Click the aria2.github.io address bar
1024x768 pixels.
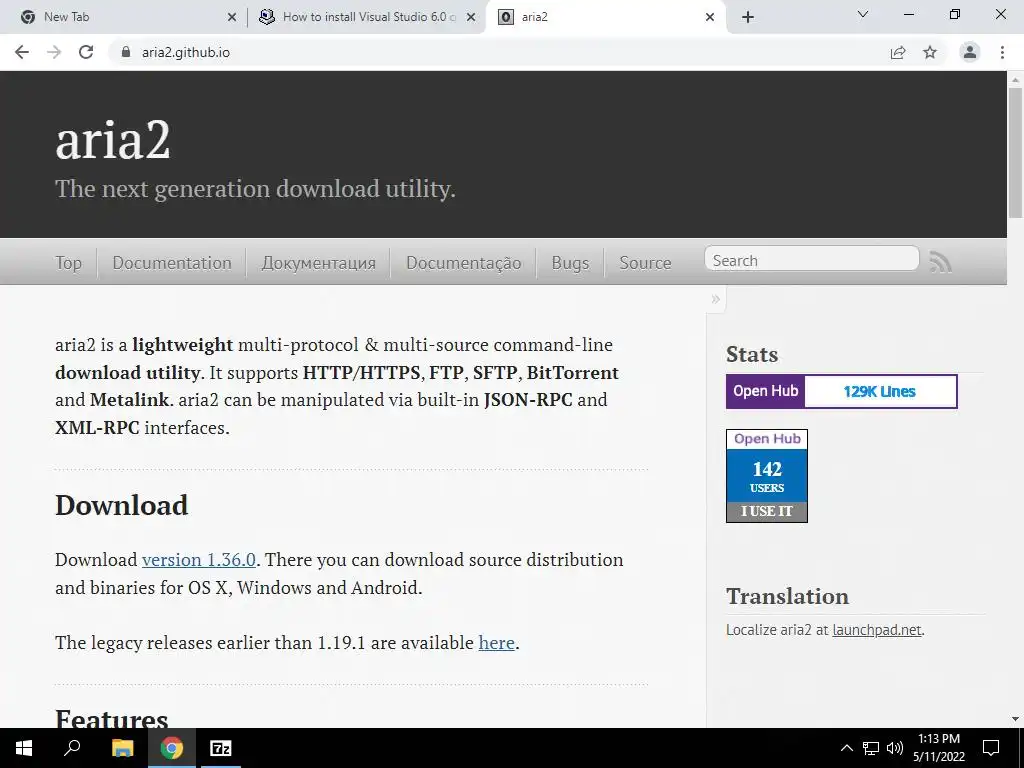(x=496, y=52)
